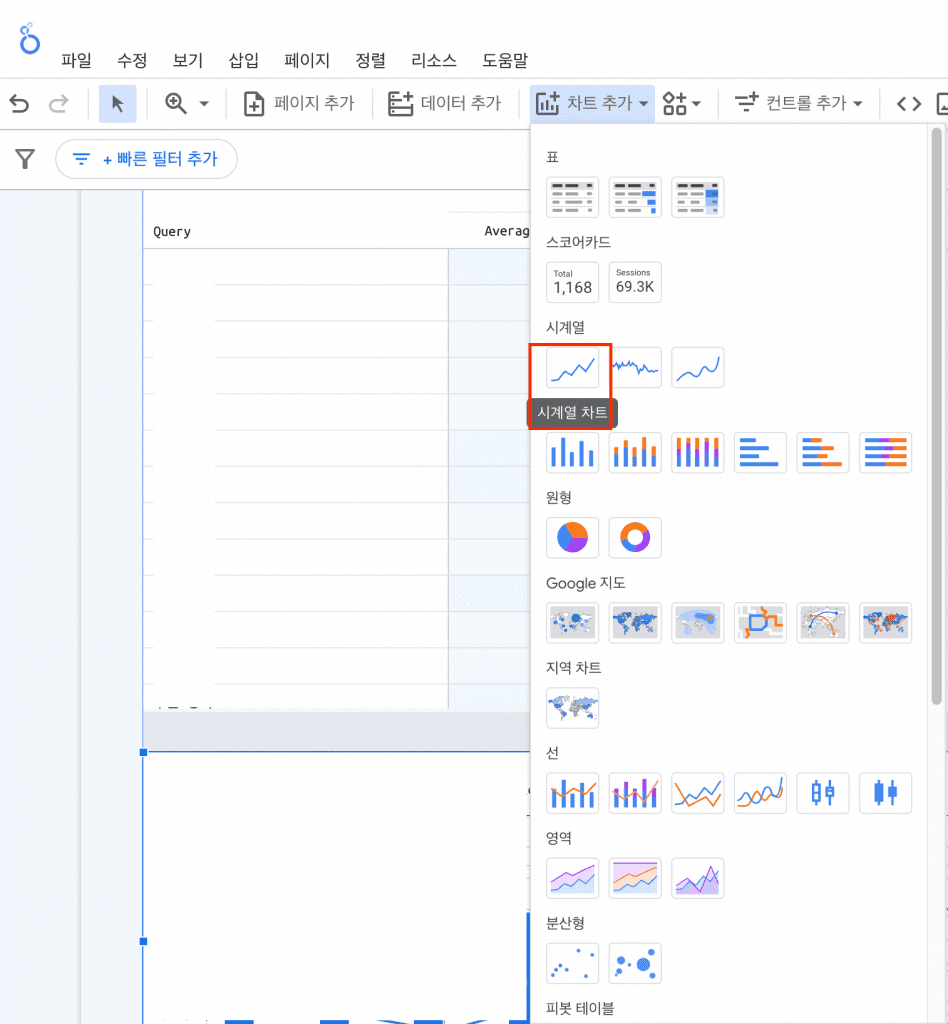Open the 컨트롤 추가 dropdown
This screenshot has height=1024, width=948.
[798, 103]
